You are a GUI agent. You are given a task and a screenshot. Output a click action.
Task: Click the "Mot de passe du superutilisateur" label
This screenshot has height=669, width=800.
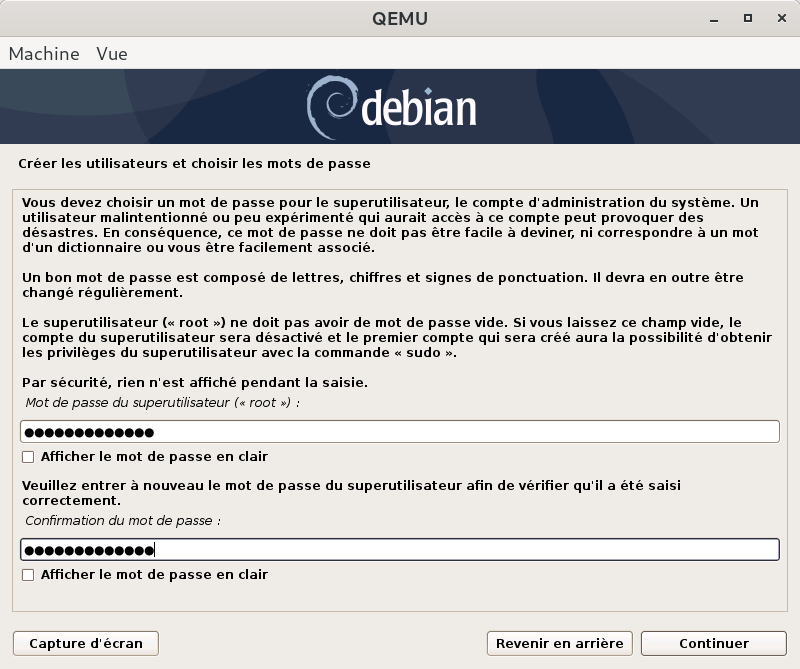[163, 403]
